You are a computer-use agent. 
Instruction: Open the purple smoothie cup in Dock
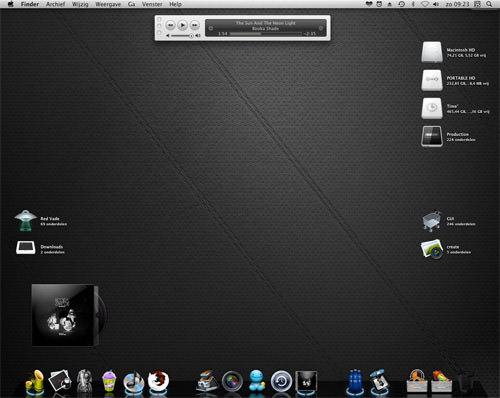[x=109, y=380]
